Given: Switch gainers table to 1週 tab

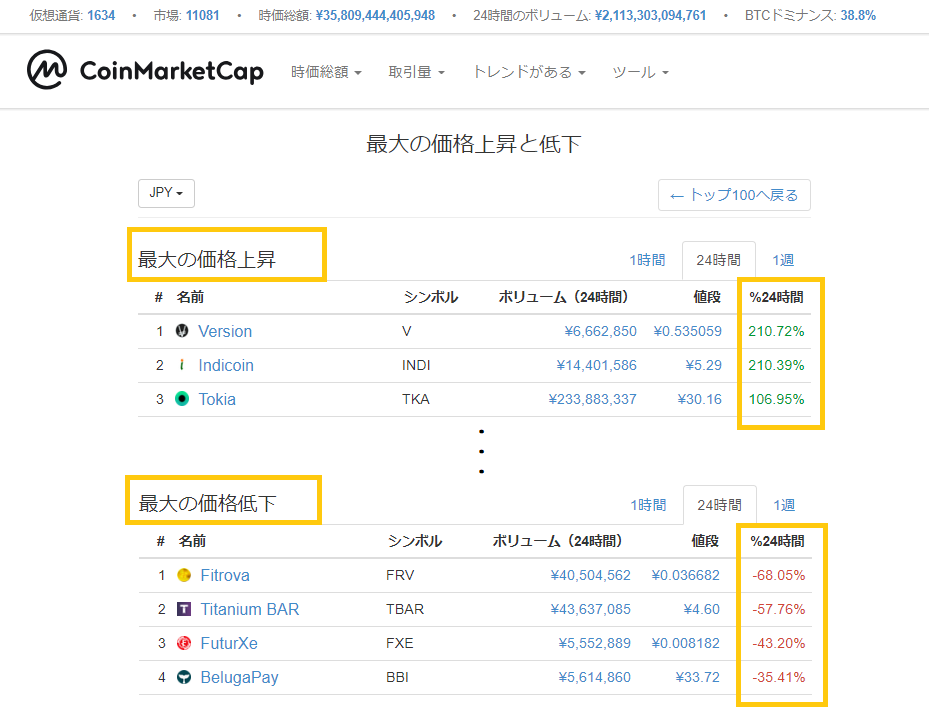Looking at the screenshot, I should (x=783, y=260).
